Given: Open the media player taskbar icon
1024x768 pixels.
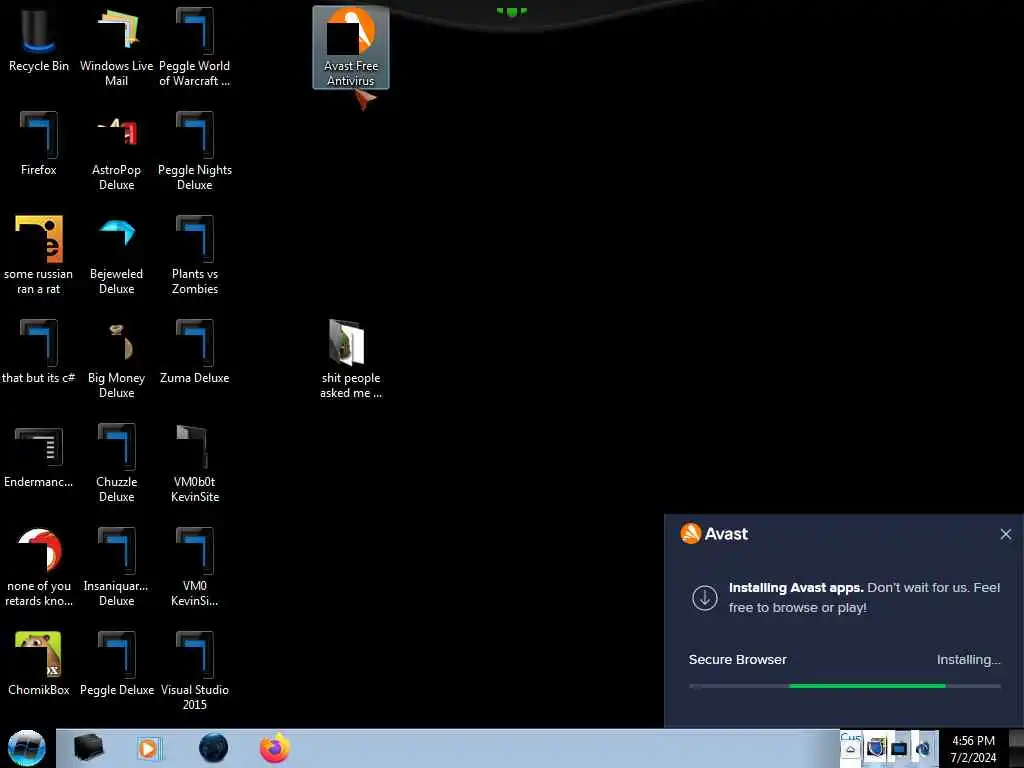Looking at the screenshot, I should [148, 748].
